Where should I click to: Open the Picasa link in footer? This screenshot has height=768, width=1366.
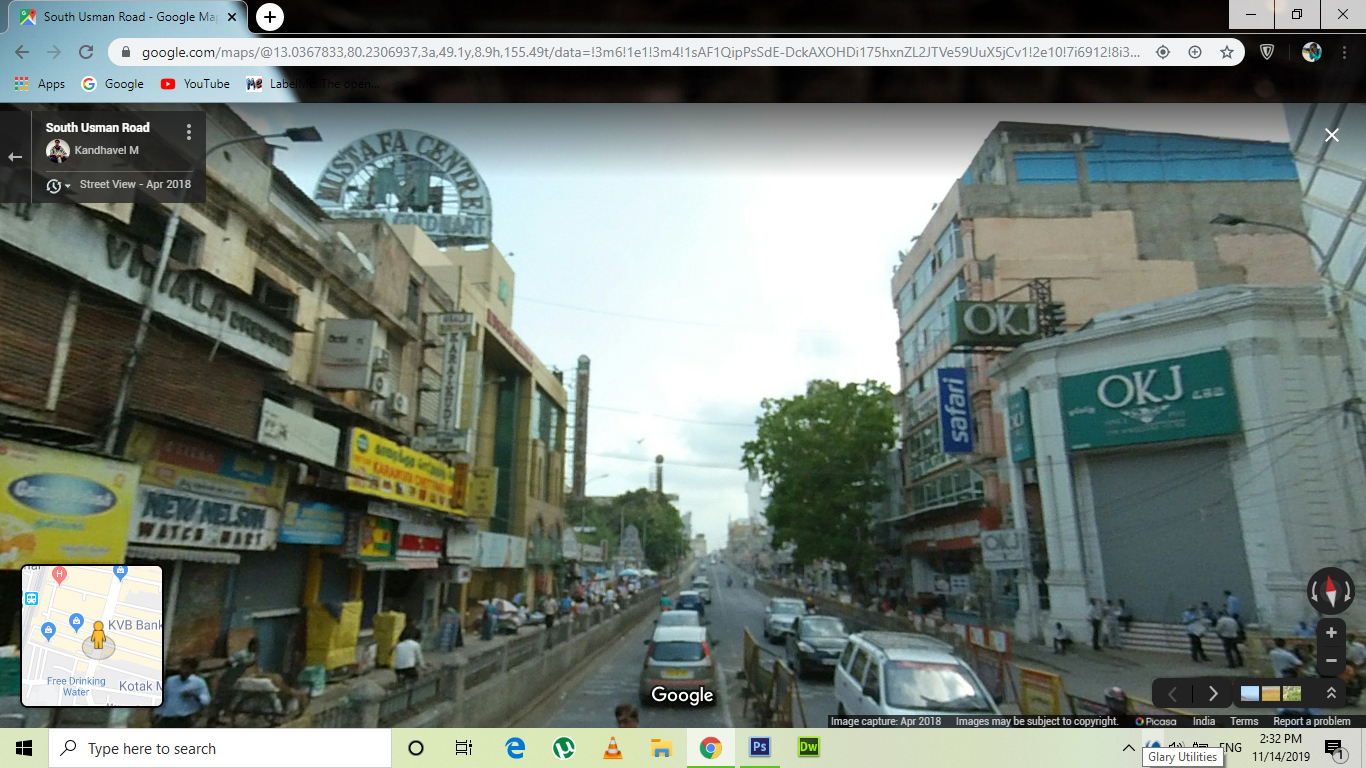1155,721
